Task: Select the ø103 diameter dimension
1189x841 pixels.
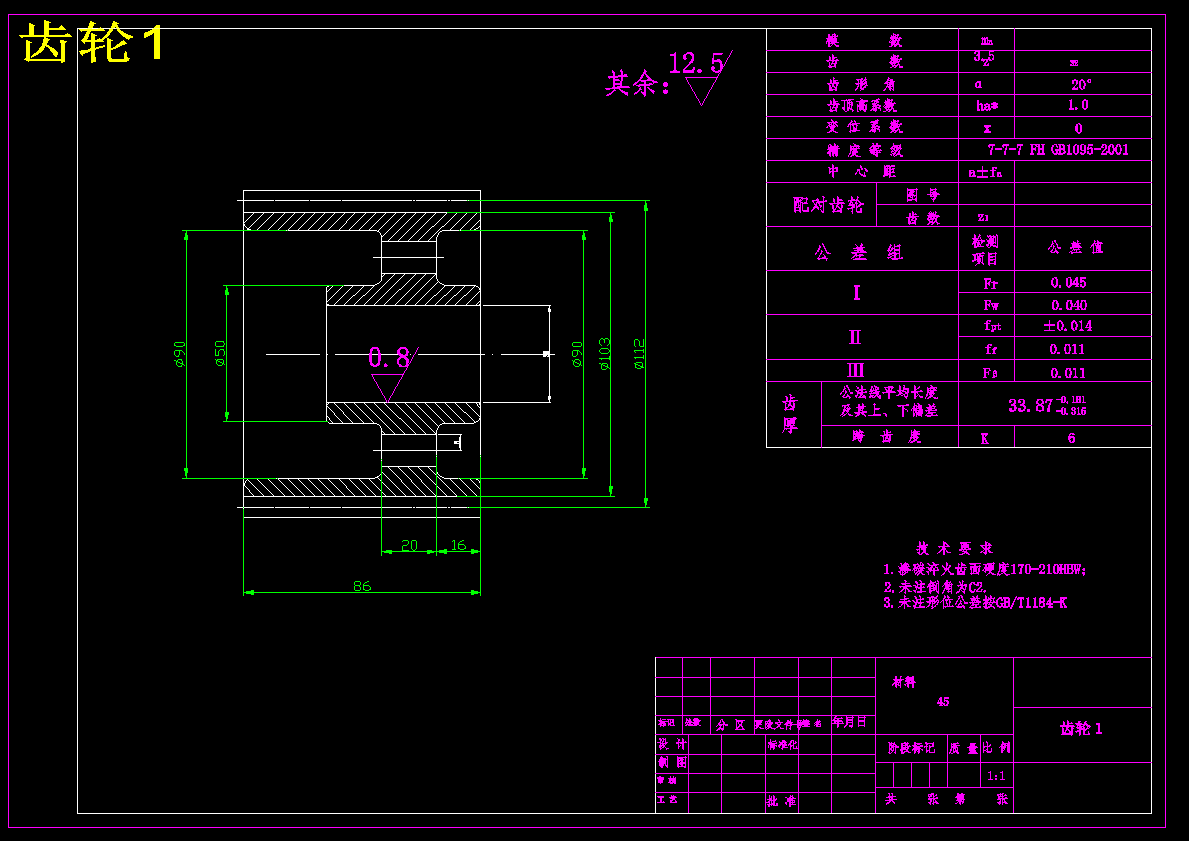Action: click(604, 354)
